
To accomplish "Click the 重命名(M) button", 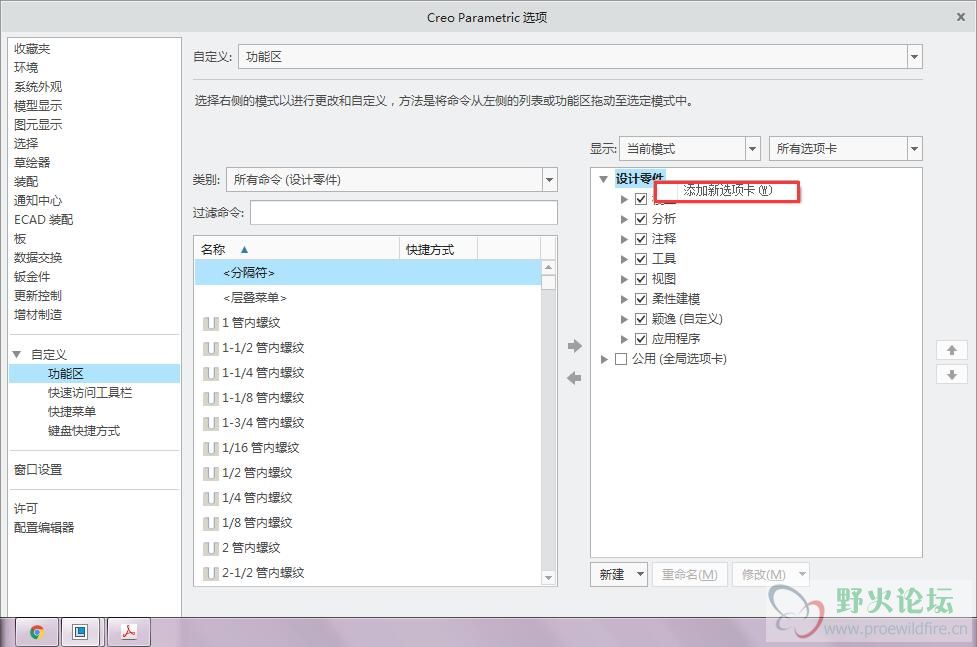I will (689, 574).
